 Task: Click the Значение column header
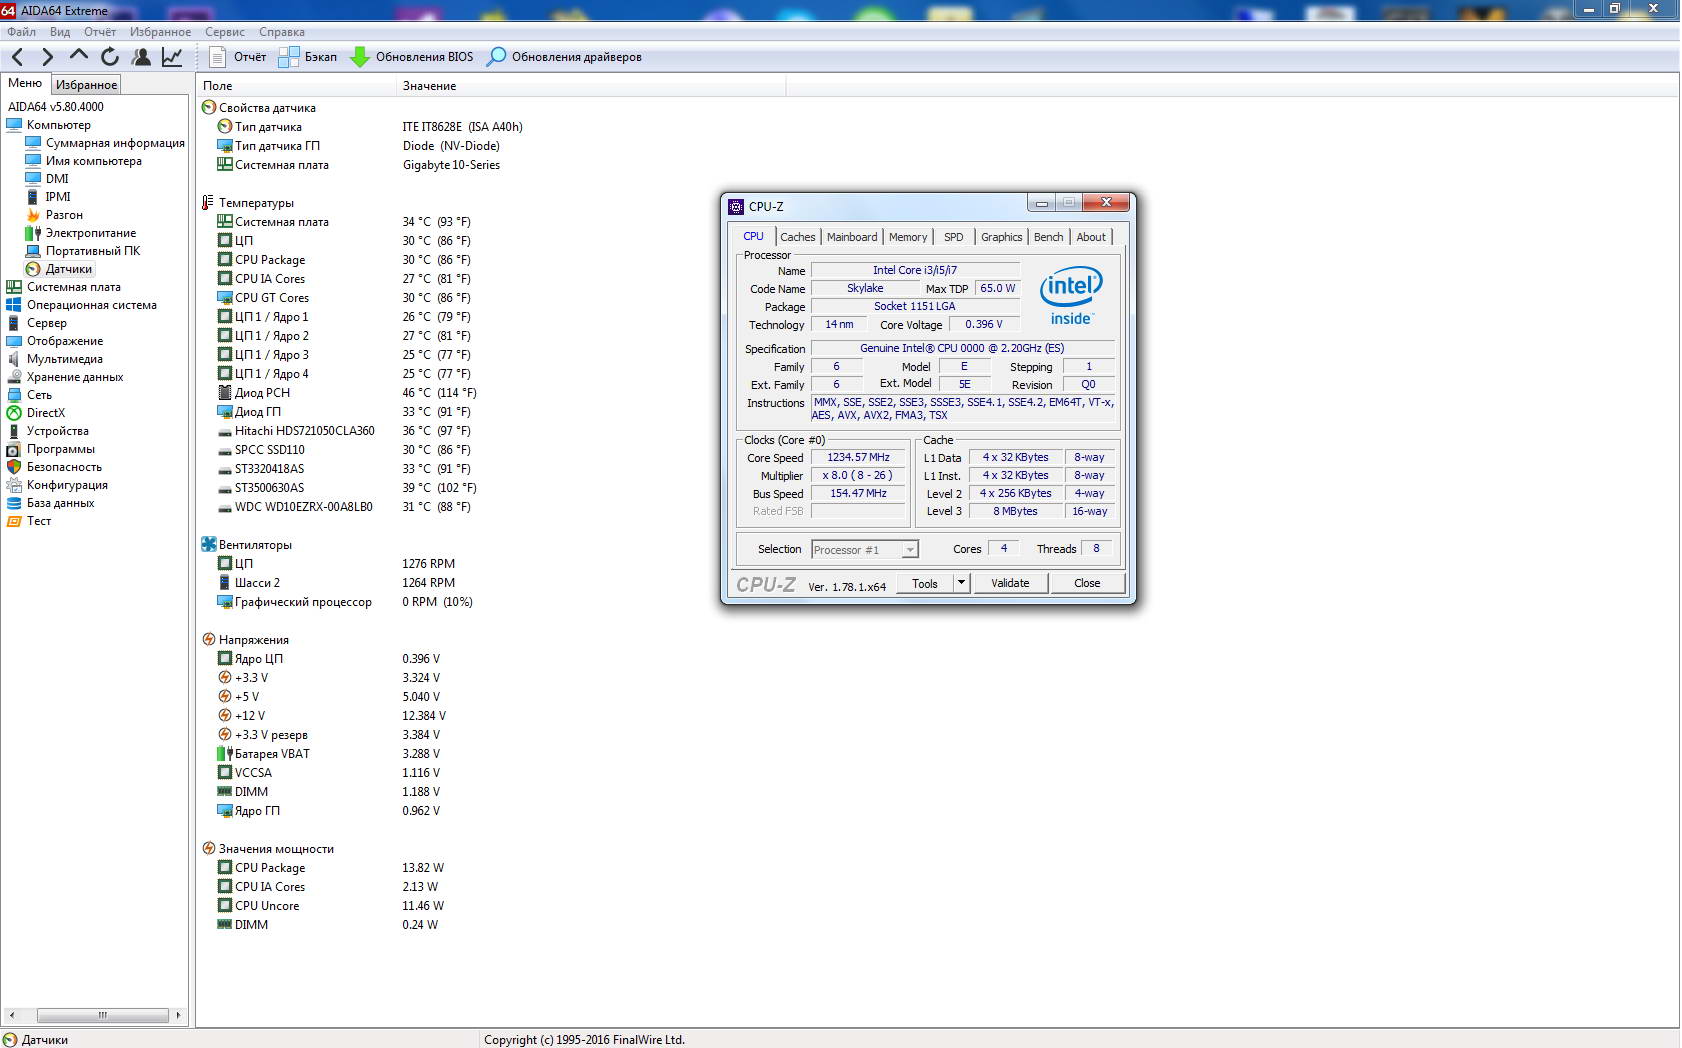pos(591,86)
